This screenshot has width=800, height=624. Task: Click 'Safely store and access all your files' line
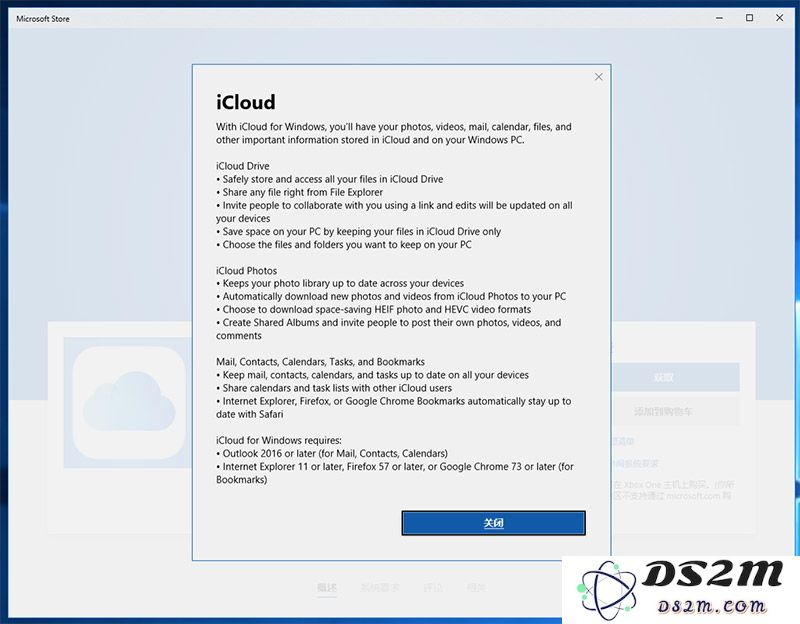[330, 179]
